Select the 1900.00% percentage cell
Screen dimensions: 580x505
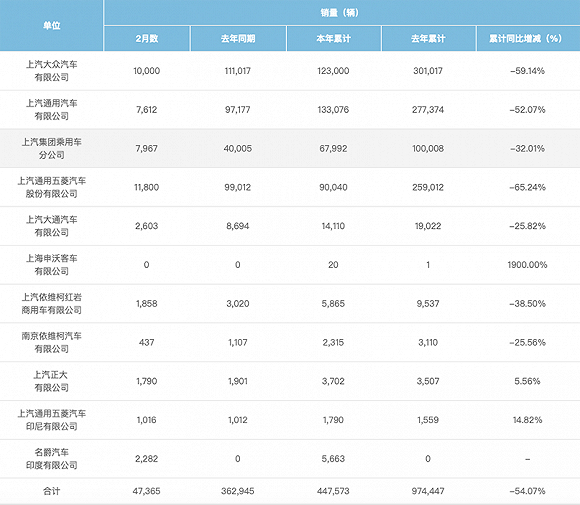(x=527, y=265)
